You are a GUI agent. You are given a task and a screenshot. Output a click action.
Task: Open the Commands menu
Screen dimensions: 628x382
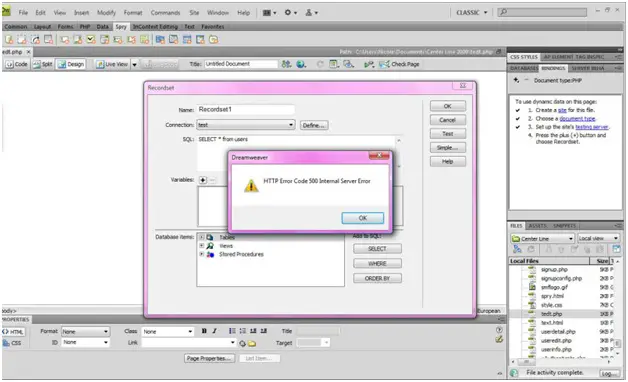pos(165,13)
